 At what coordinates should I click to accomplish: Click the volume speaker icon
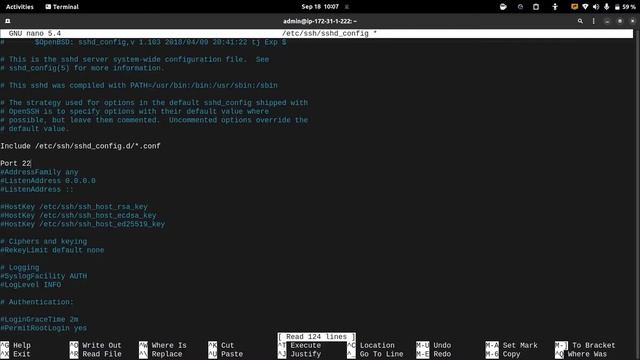[596, 7]
